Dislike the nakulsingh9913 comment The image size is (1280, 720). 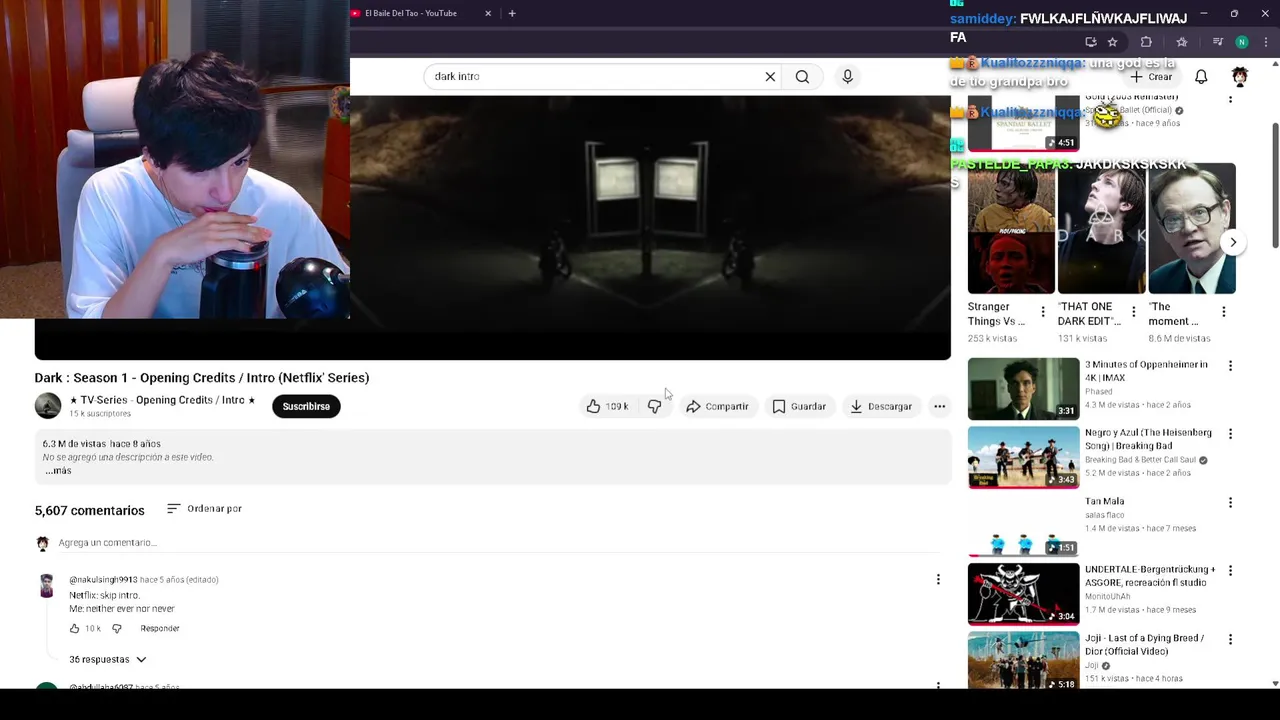click(116, 628)
